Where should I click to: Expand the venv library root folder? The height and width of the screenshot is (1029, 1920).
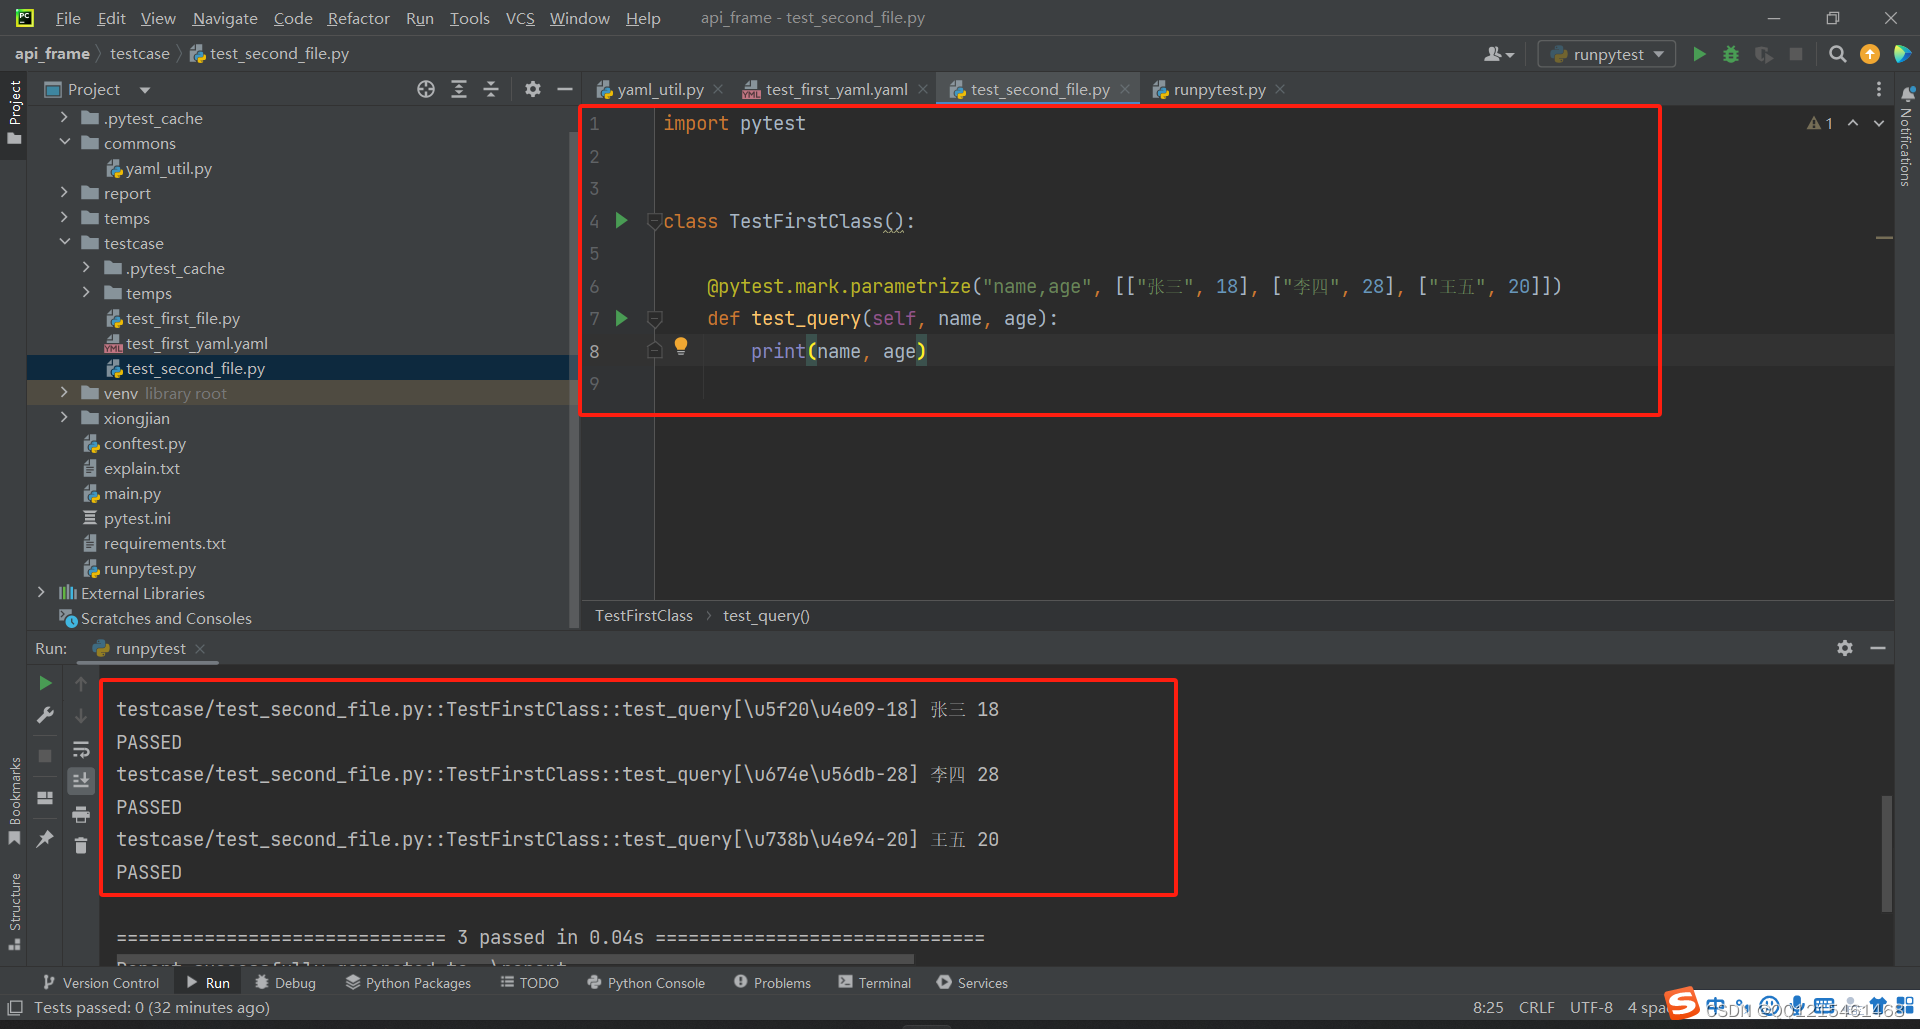(65, 393)
